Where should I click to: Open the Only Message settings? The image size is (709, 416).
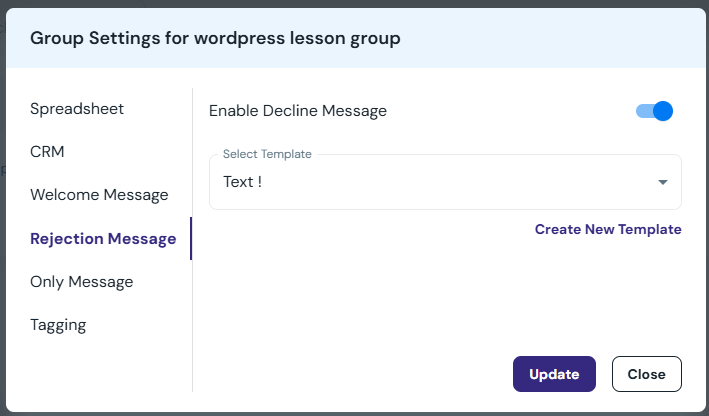(x=81, y=282)
